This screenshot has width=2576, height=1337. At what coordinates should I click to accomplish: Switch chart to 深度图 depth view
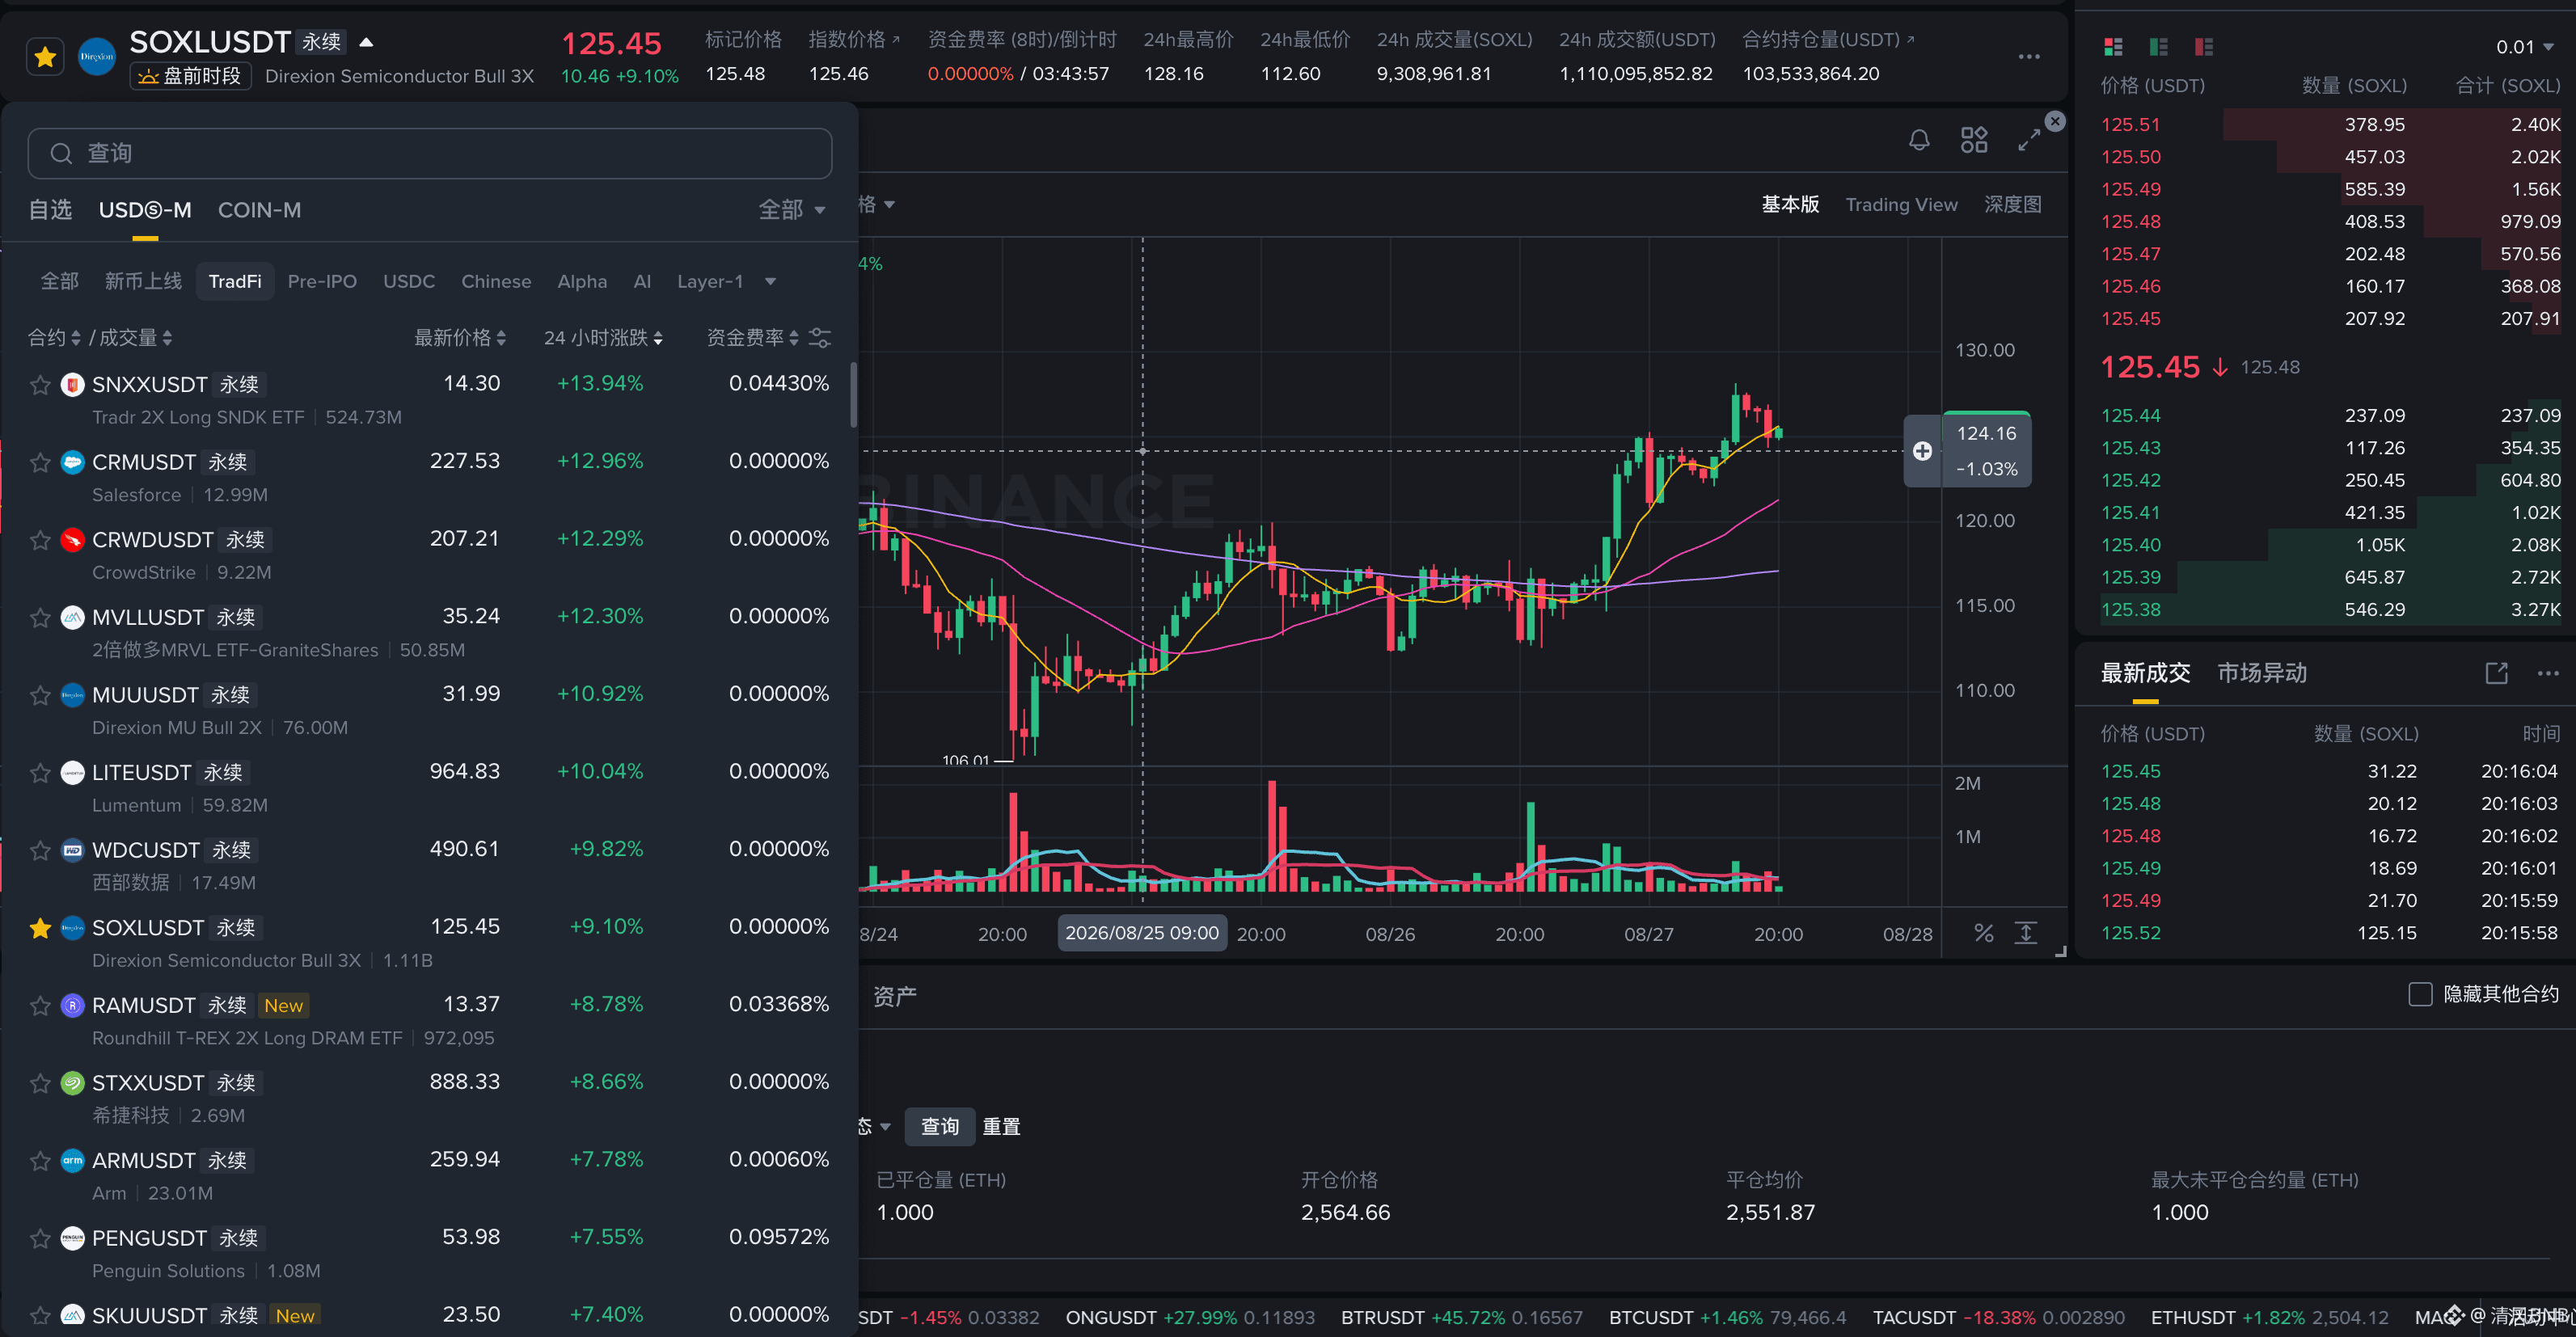2012,205
